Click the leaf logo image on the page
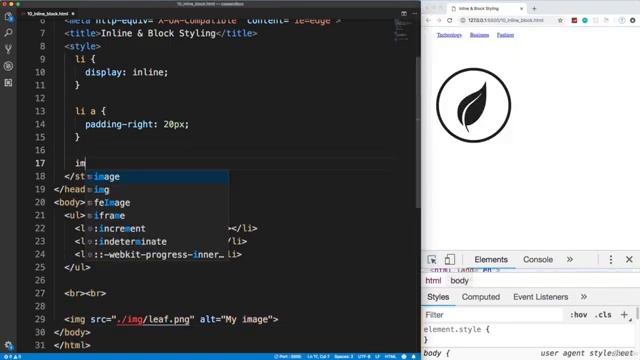 pos(473,105)
